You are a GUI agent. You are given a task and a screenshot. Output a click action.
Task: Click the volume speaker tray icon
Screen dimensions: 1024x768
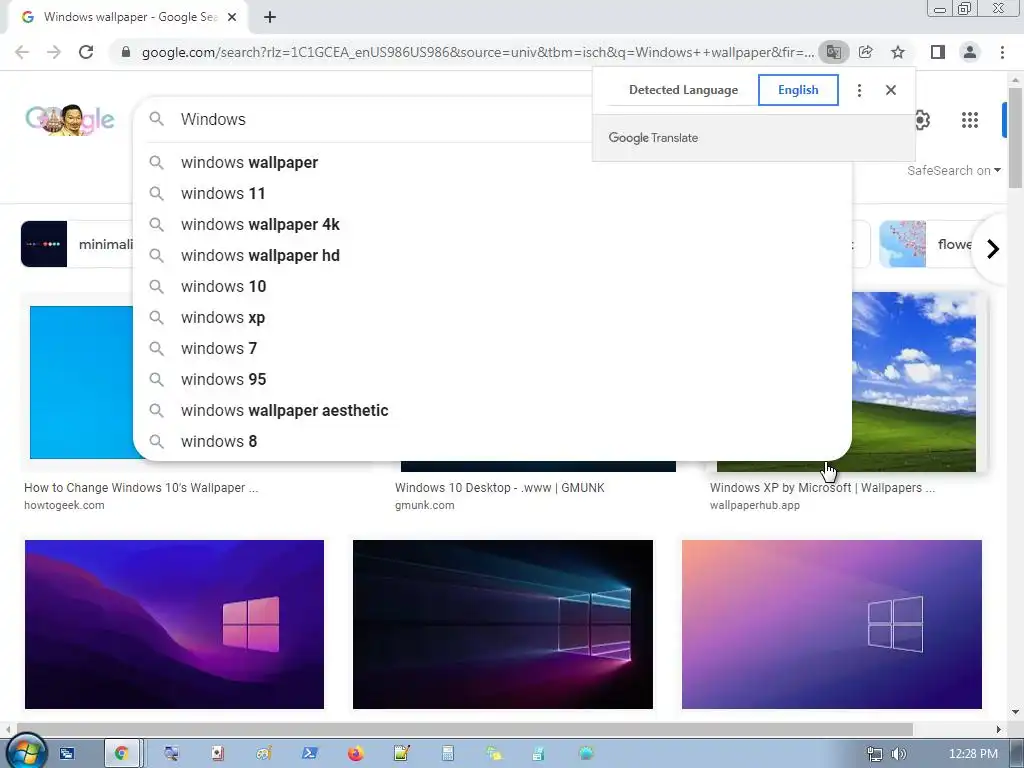click(x=899, y=754)
